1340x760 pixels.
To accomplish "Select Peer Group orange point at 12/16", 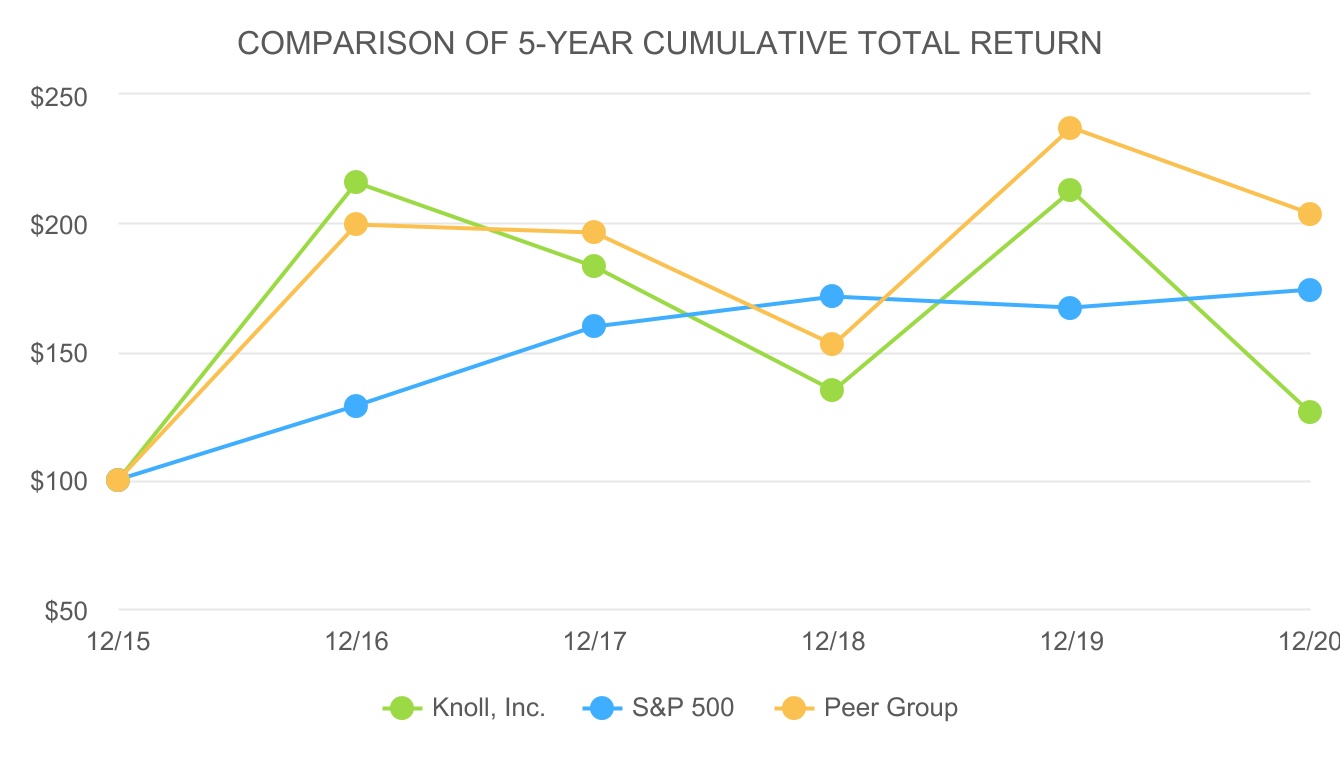I will [x=356, y=224].
